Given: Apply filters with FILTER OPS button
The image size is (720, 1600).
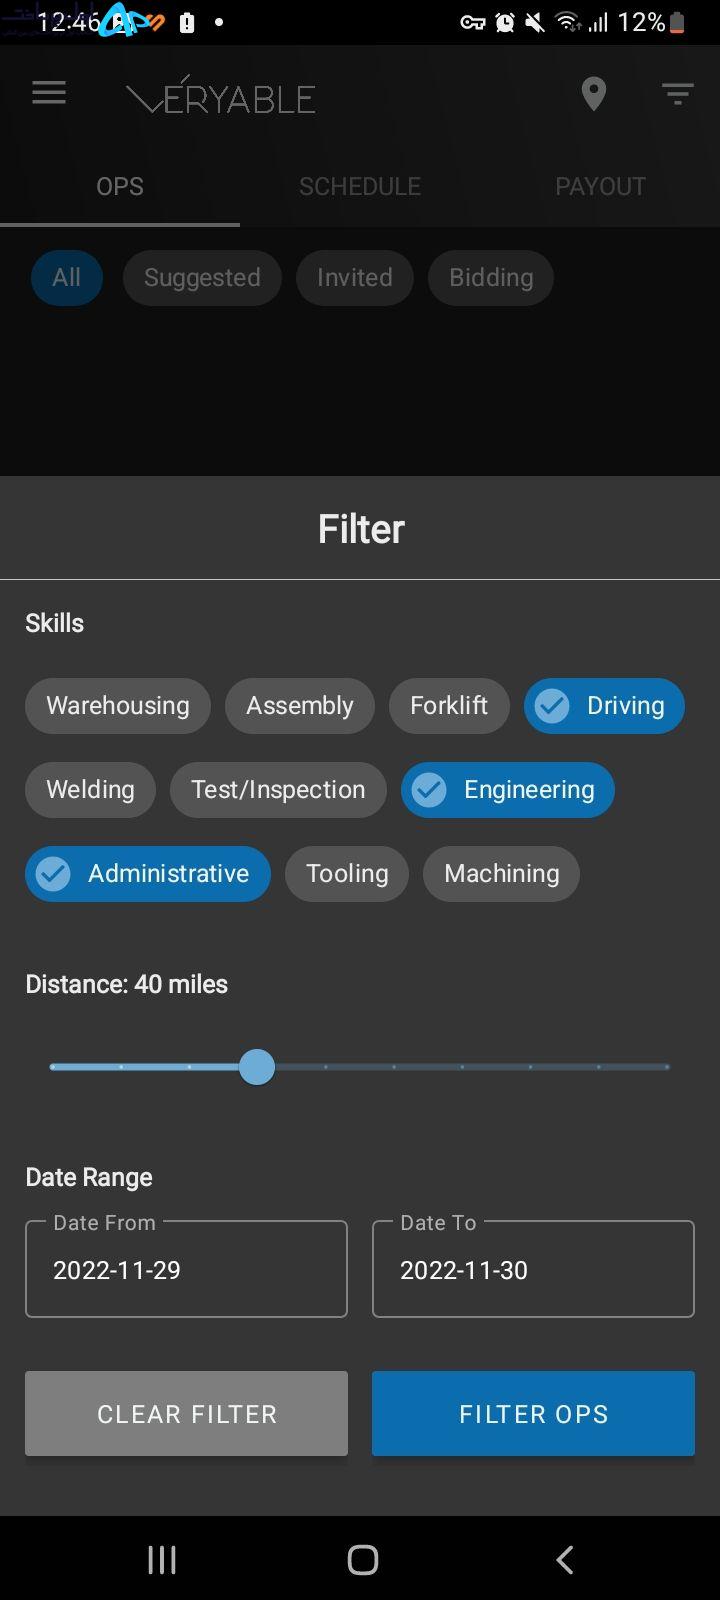Looking at the screenshot, I should coord(533,1413).
